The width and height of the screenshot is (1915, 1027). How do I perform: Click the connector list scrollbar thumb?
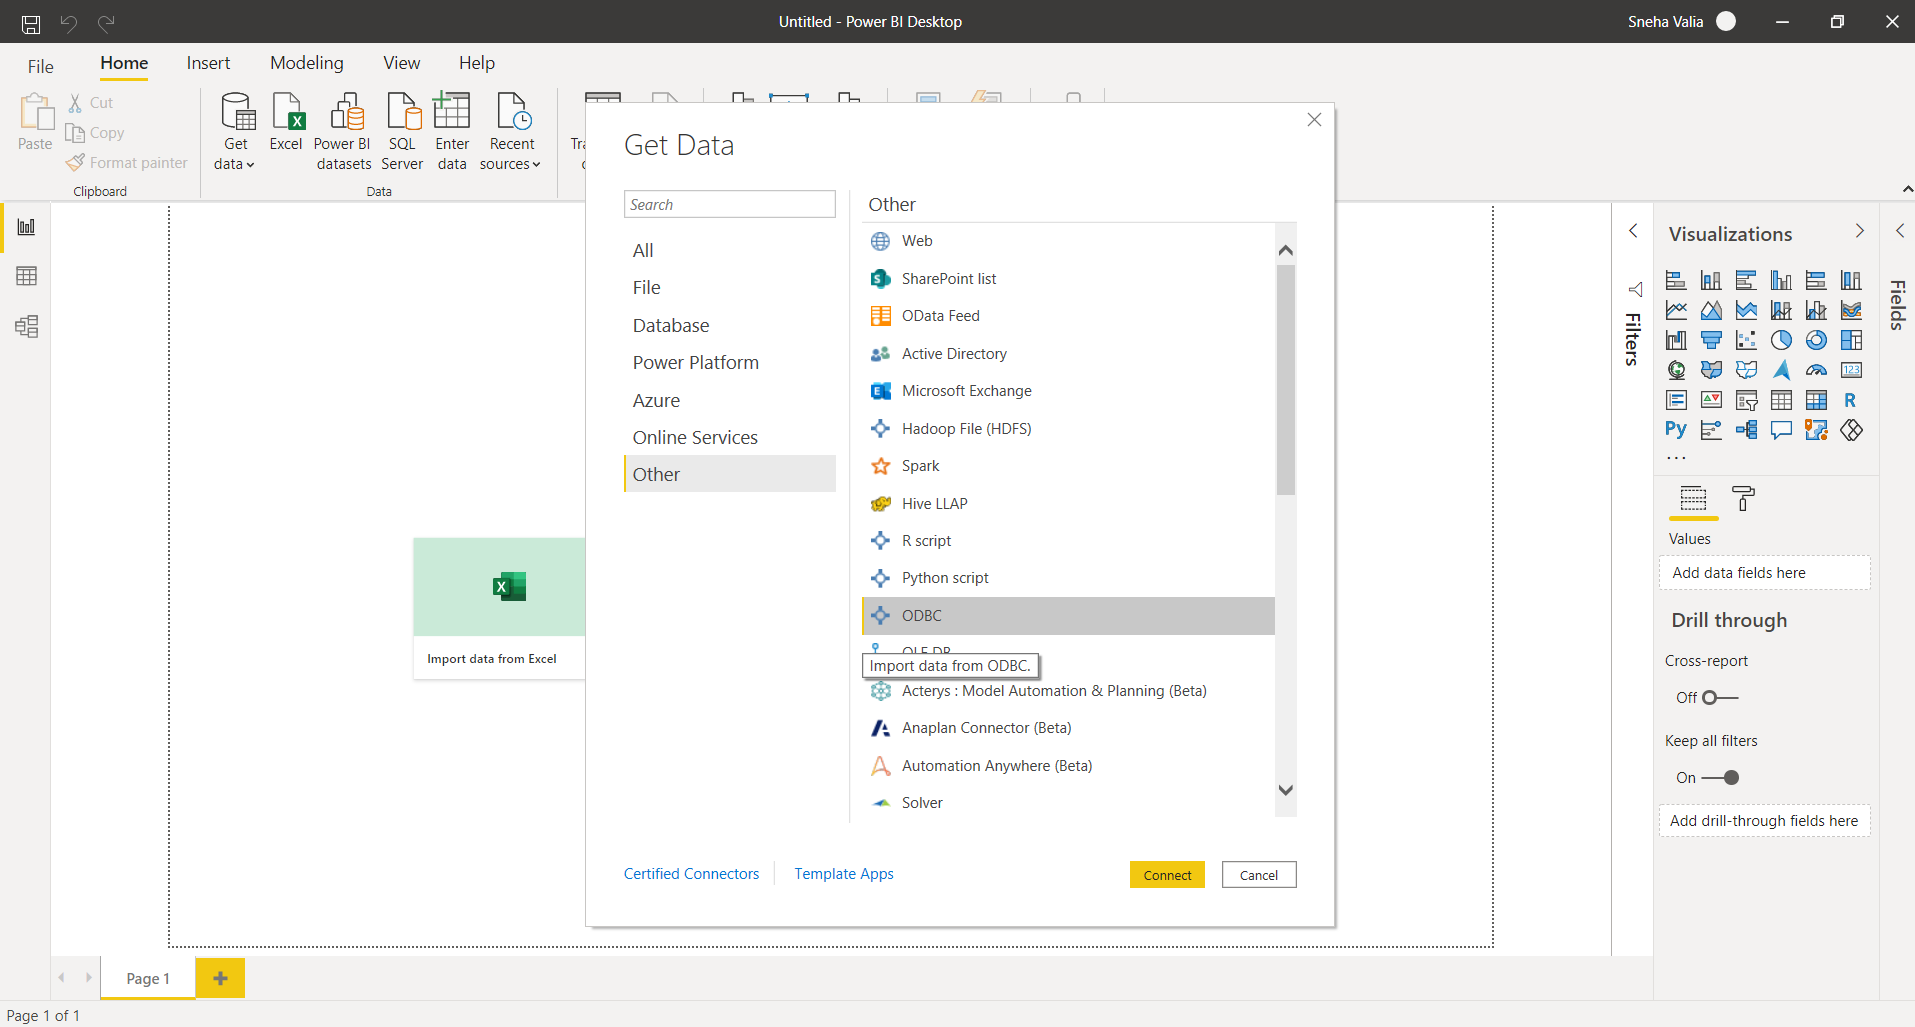[x=1286, y=380]
